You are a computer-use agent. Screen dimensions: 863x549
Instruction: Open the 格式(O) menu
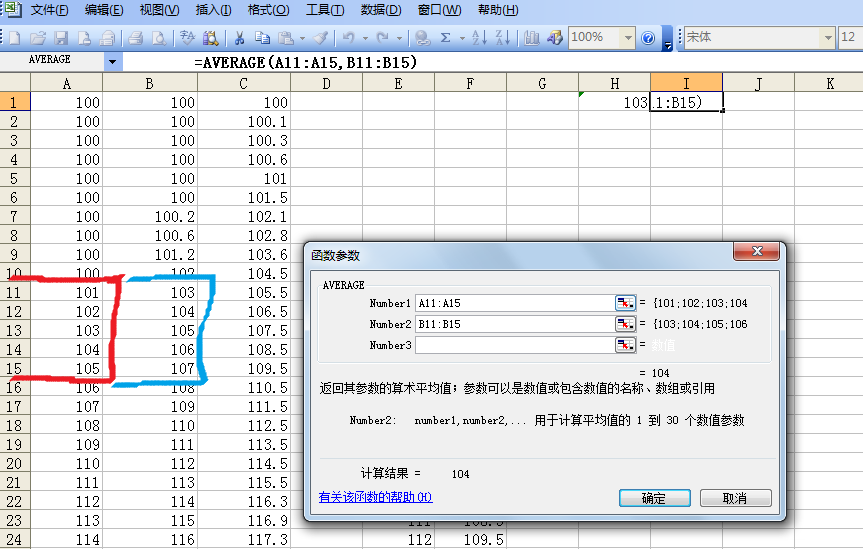(268, 10)
